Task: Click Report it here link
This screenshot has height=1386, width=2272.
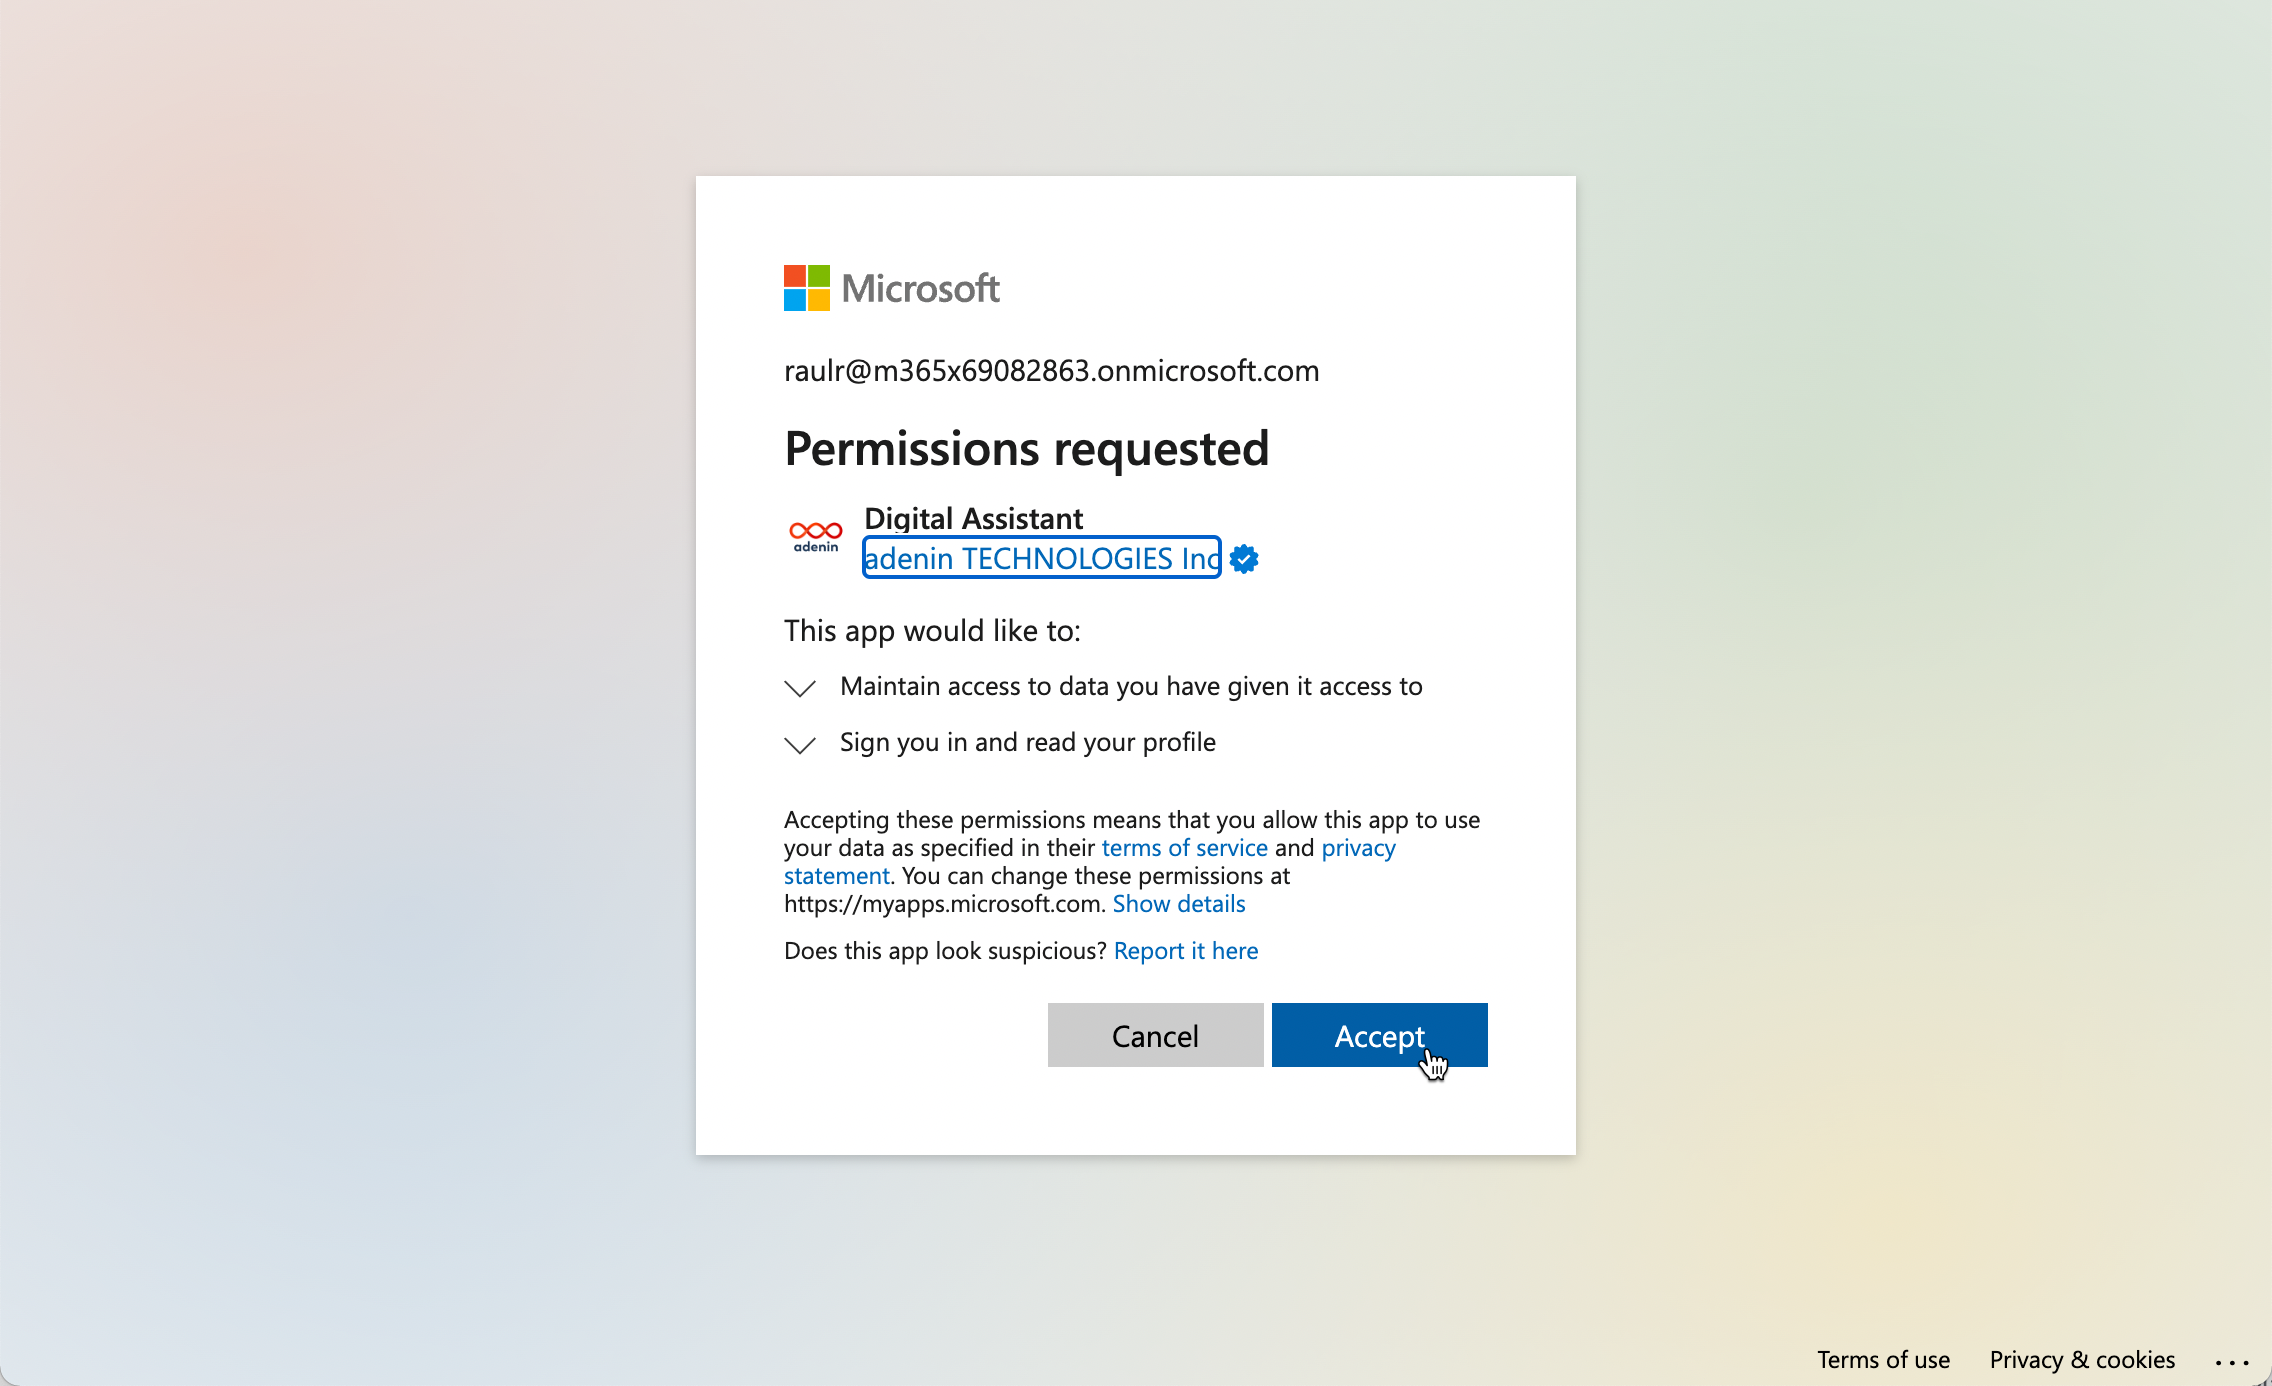Action: [1186, 951]
